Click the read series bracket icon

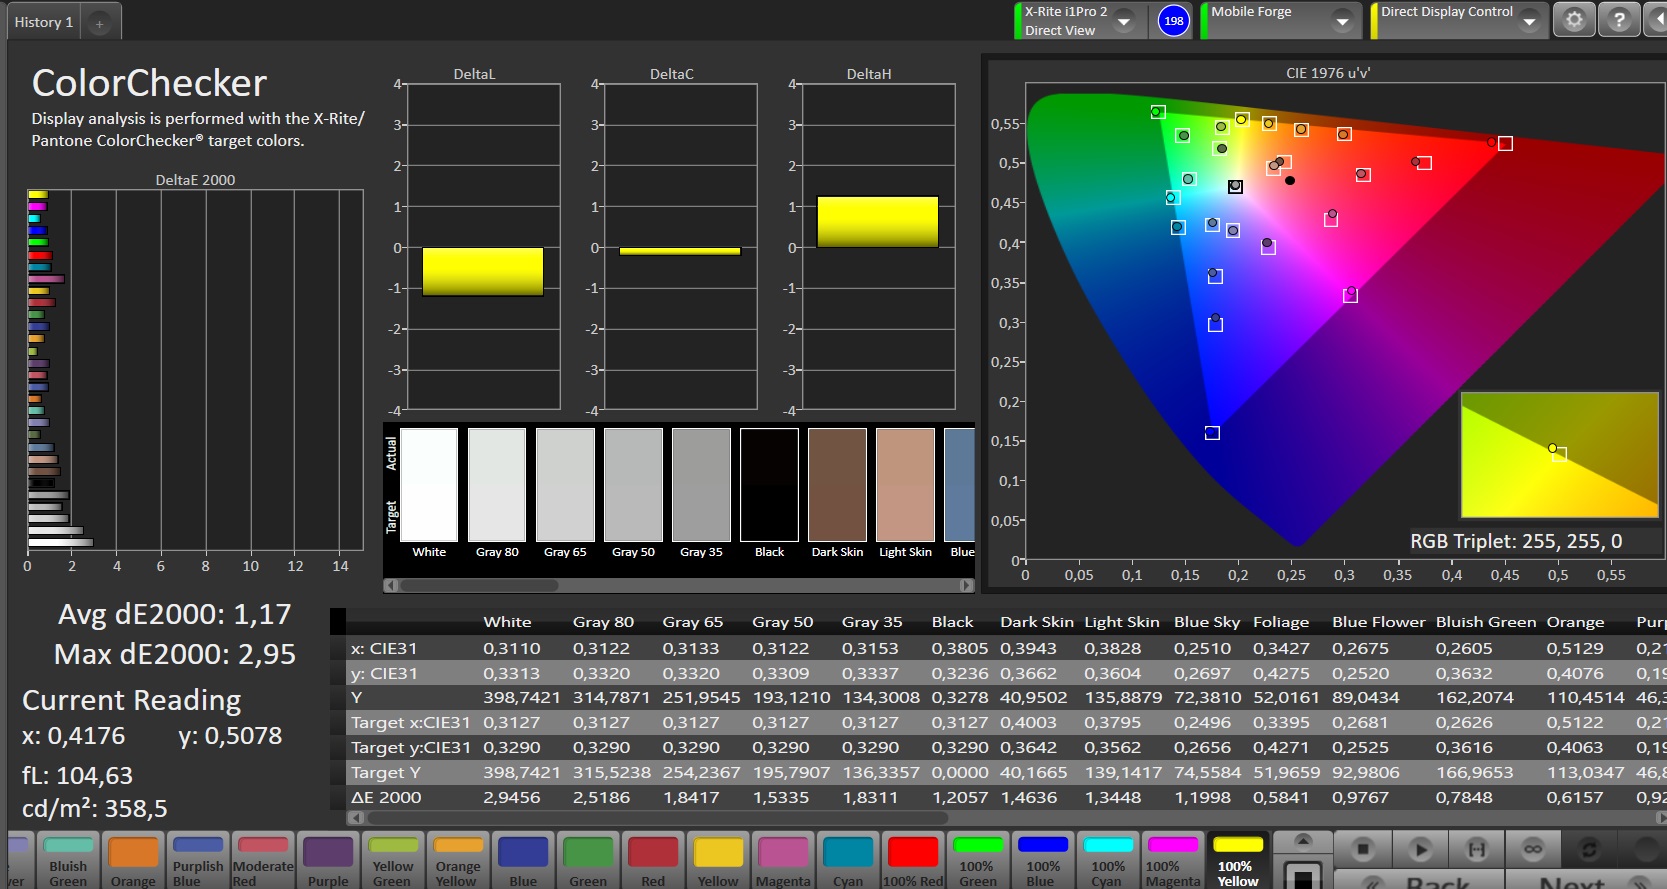[1476, 849]
